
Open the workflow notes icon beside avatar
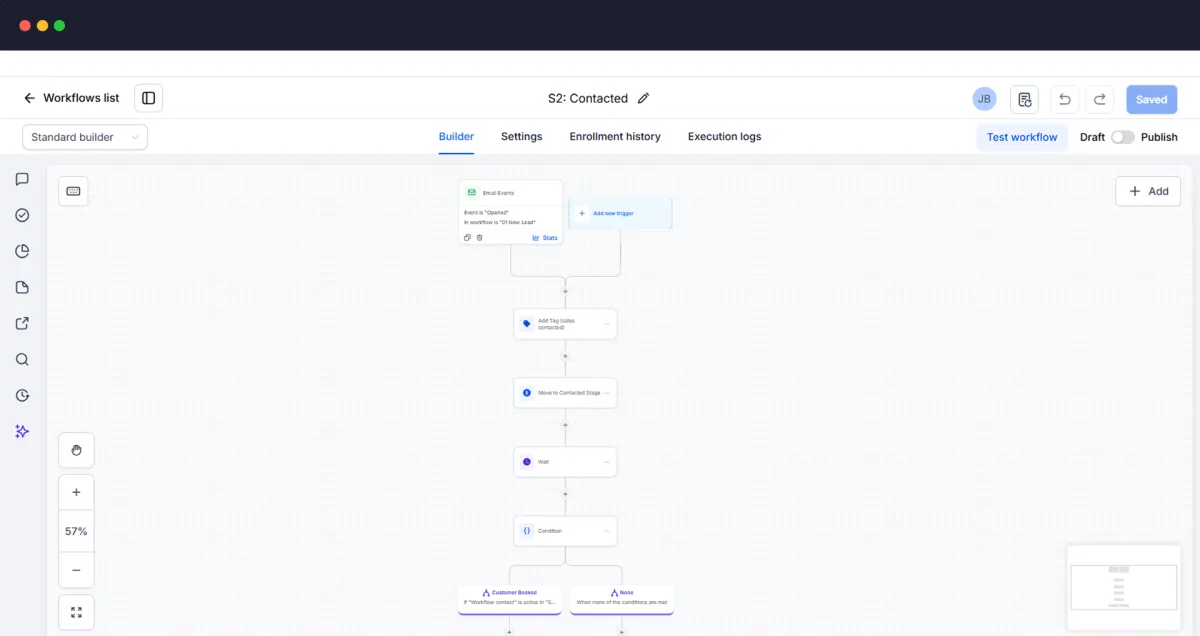[1024, 99]
